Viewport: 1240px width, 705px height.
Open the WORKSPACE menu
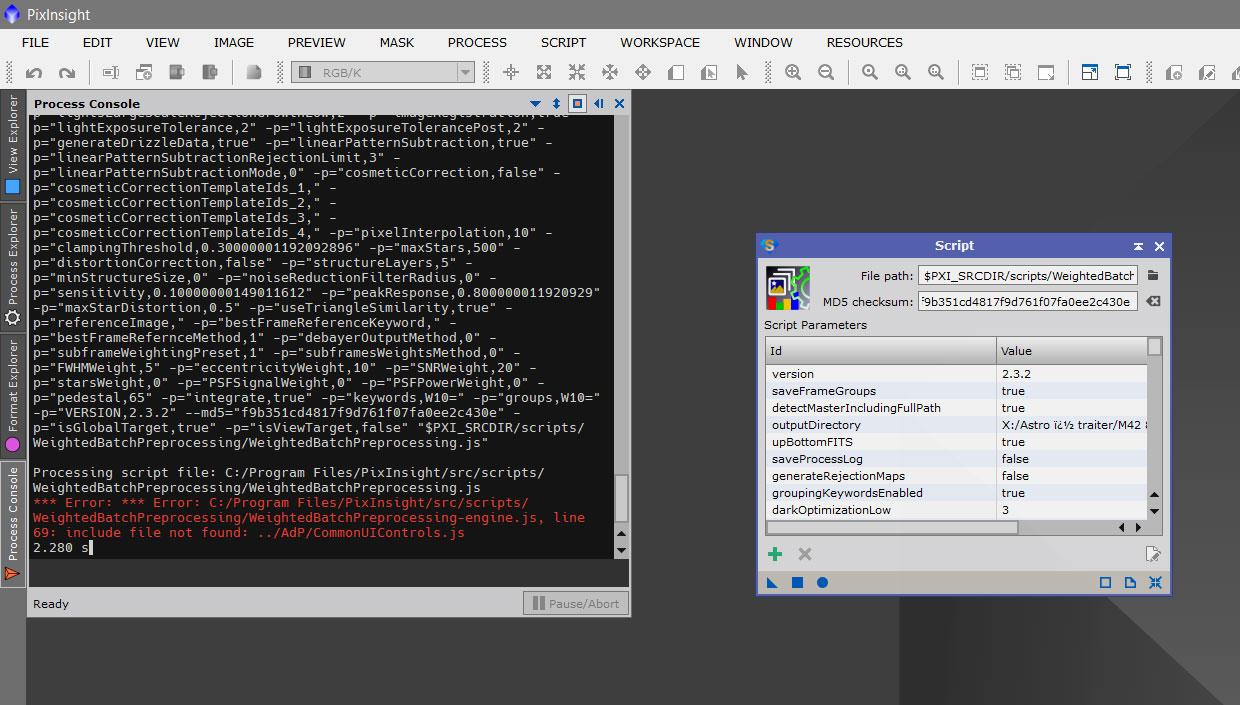coord(660,42)
